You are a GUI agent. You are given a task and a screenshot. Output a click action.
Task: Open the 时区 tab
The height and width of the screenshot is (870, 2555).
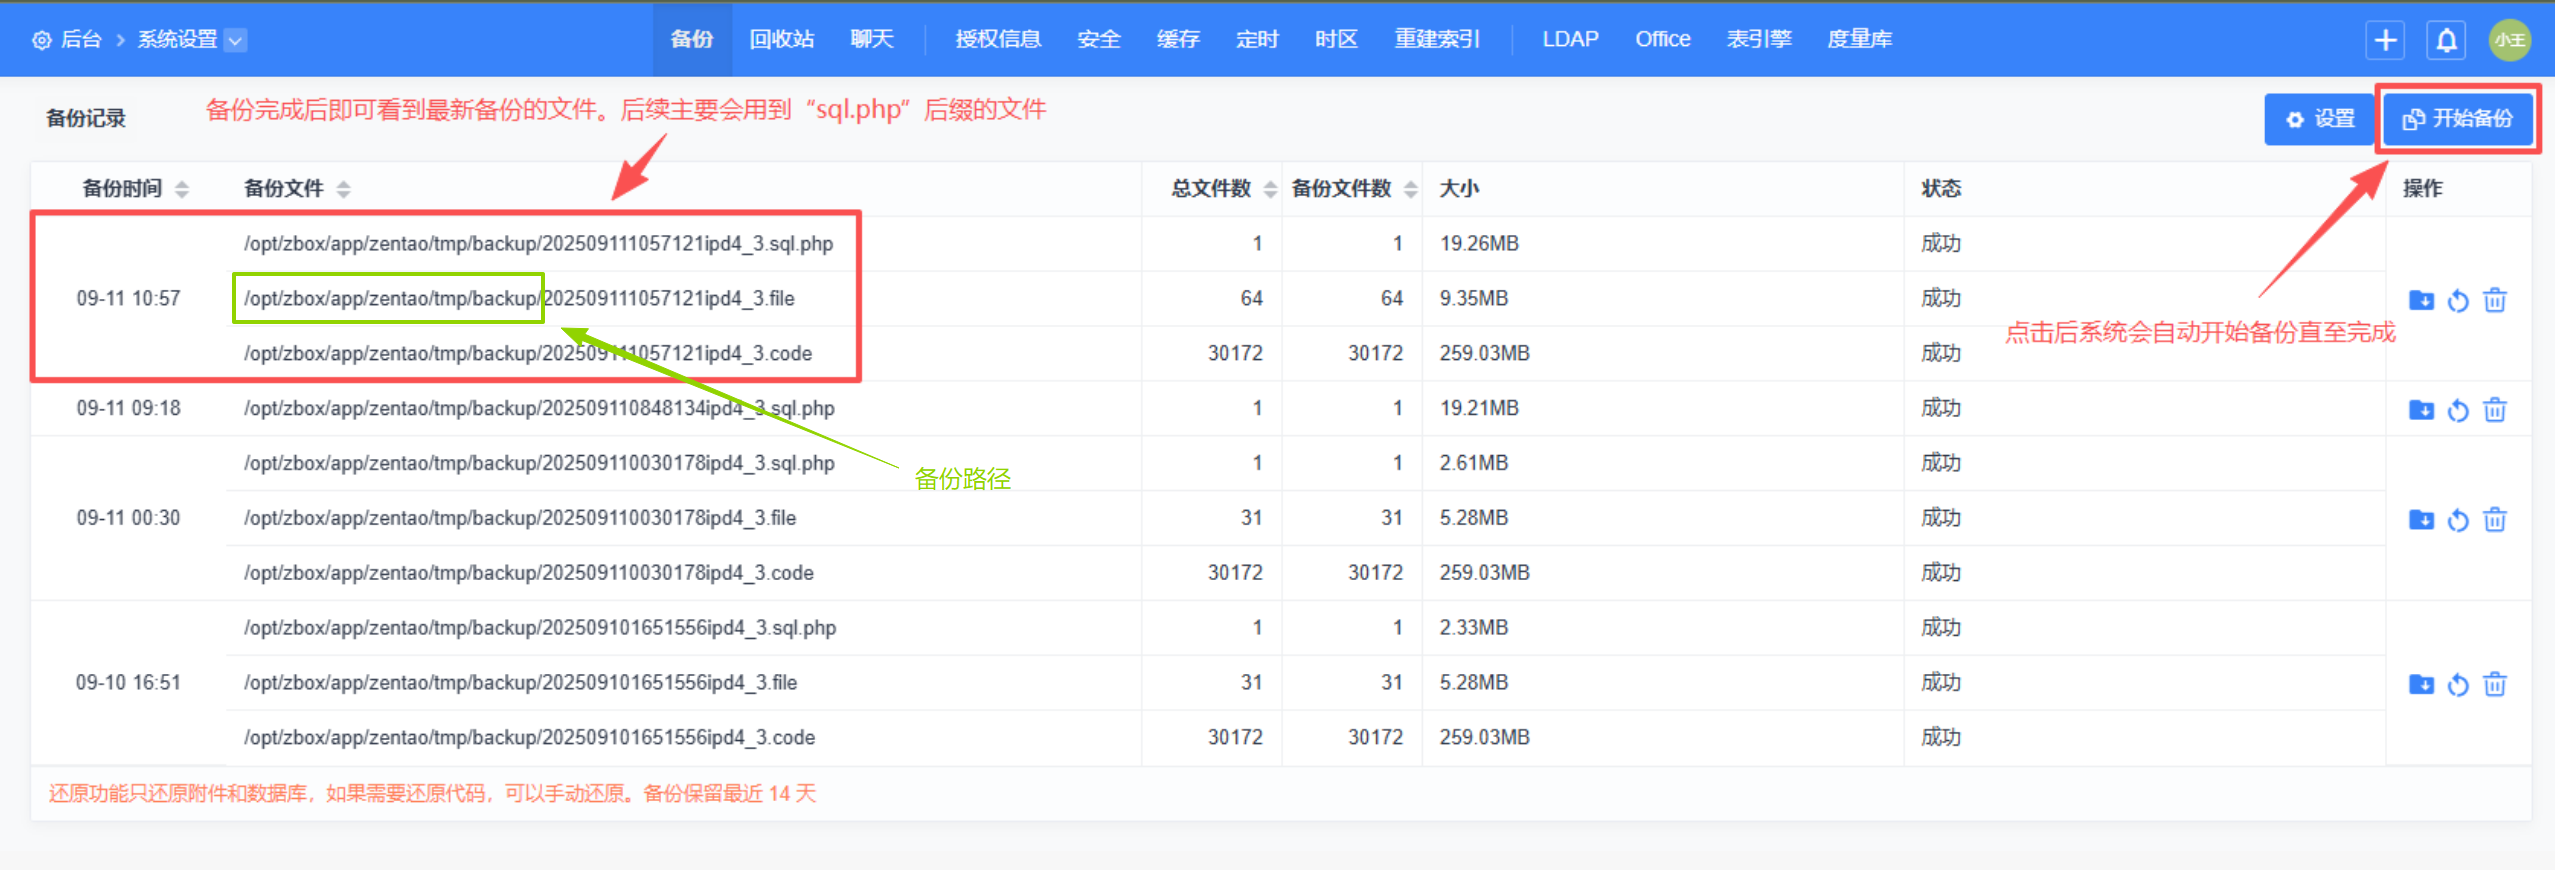(1336, 40)
